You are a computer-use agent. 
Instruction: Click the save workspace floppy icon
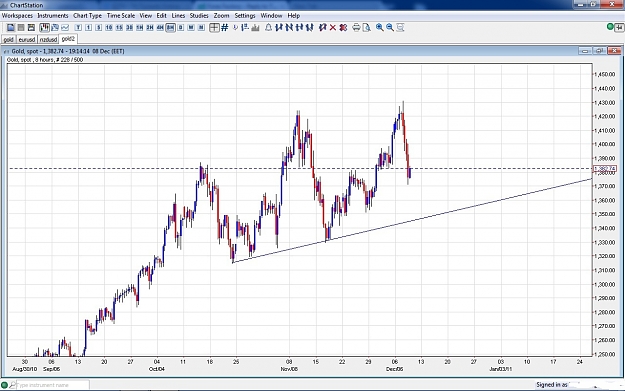pos(31,28)
